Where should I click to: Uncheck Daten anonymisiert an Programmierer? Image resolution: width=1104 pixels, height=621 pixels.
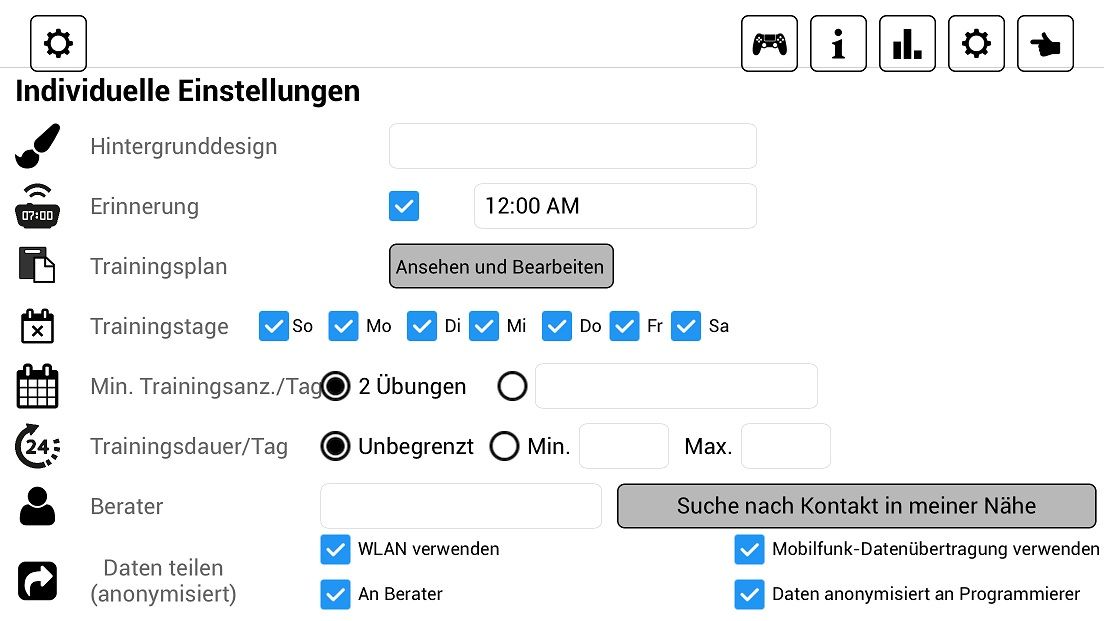(x=749, y=595)
